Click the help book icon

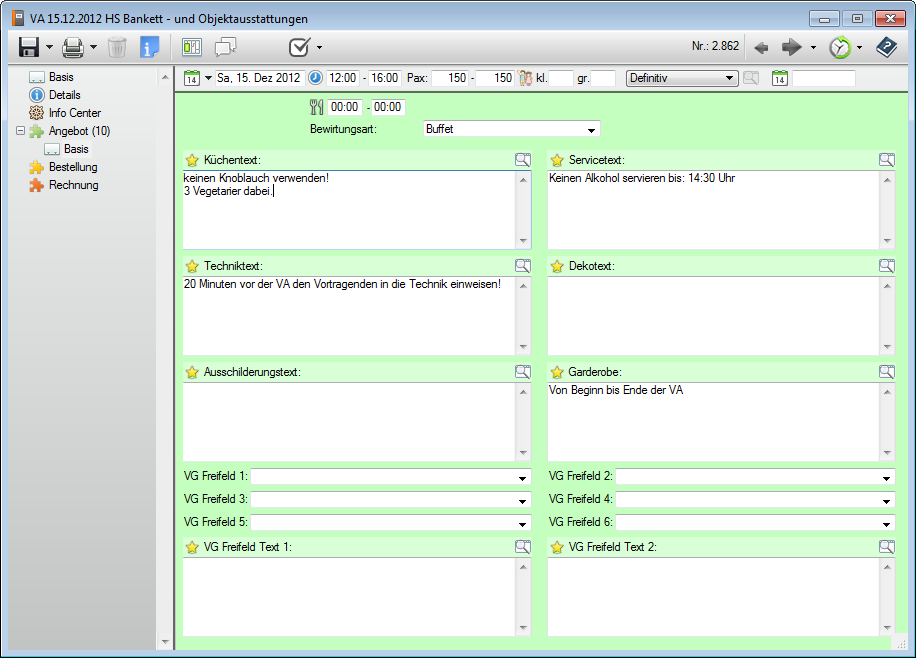coord(886,47)
